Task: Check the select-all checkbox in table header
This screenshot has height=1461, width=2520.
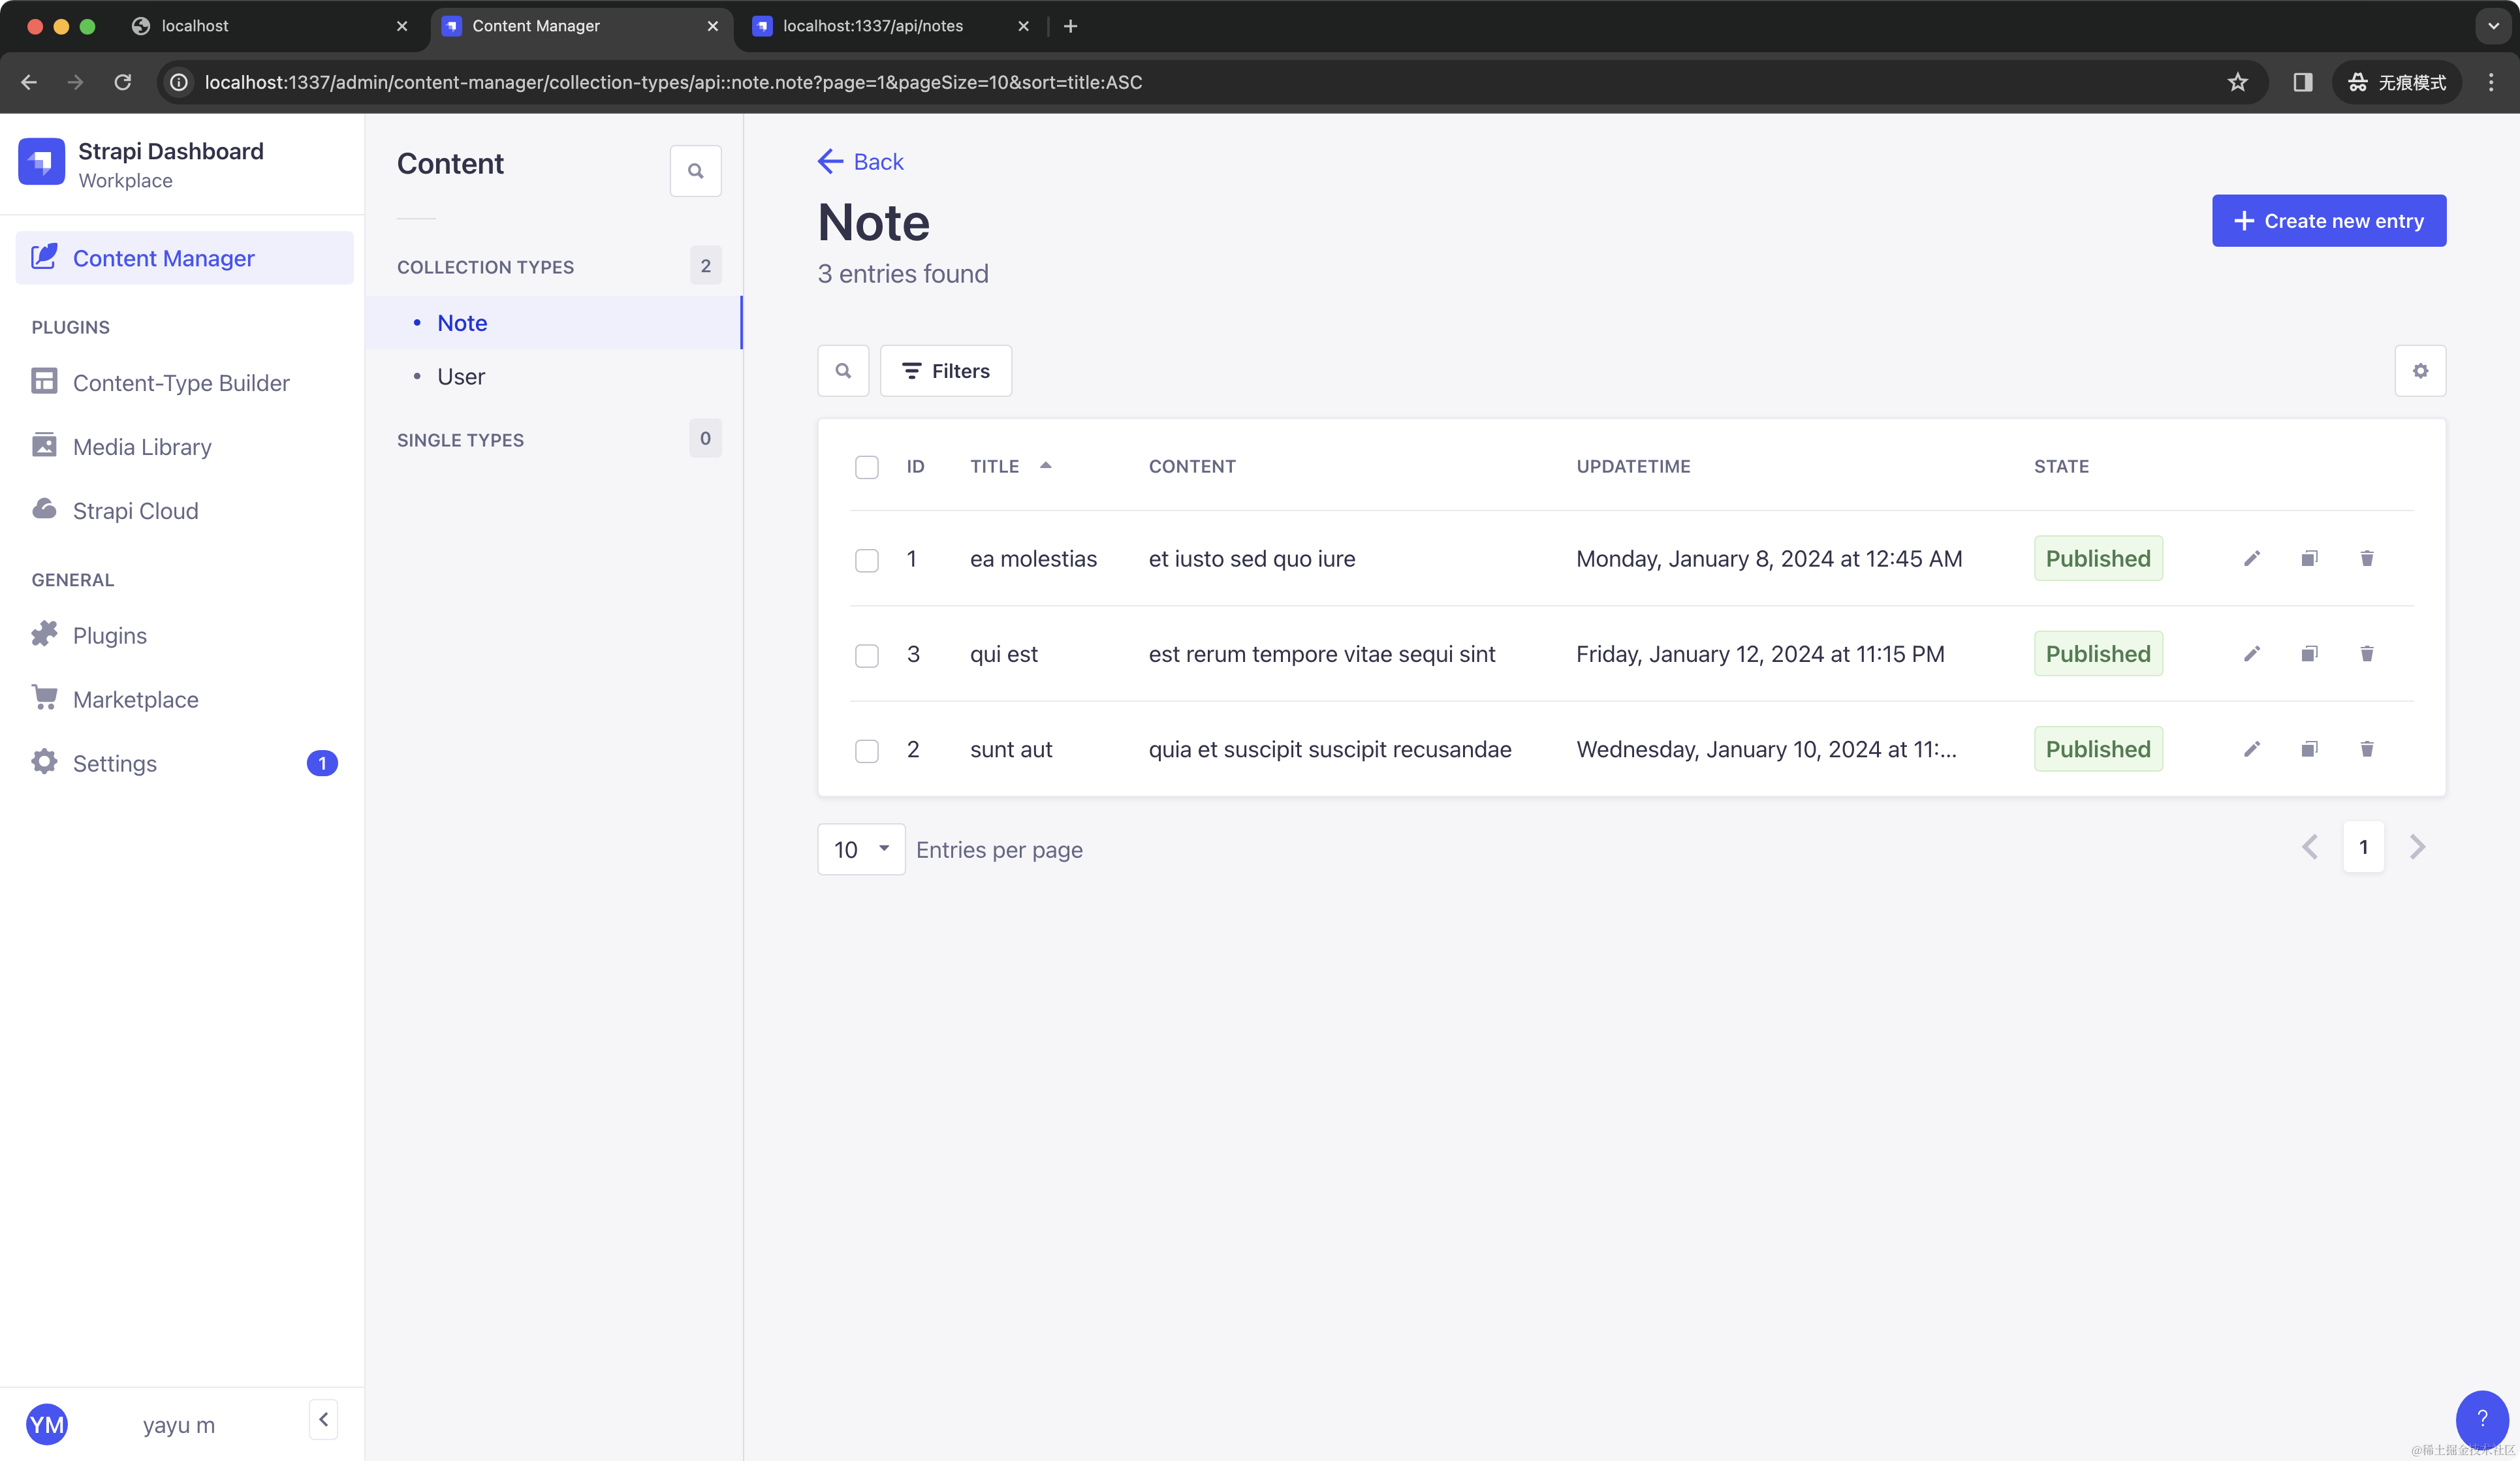Action: point(867,467)
